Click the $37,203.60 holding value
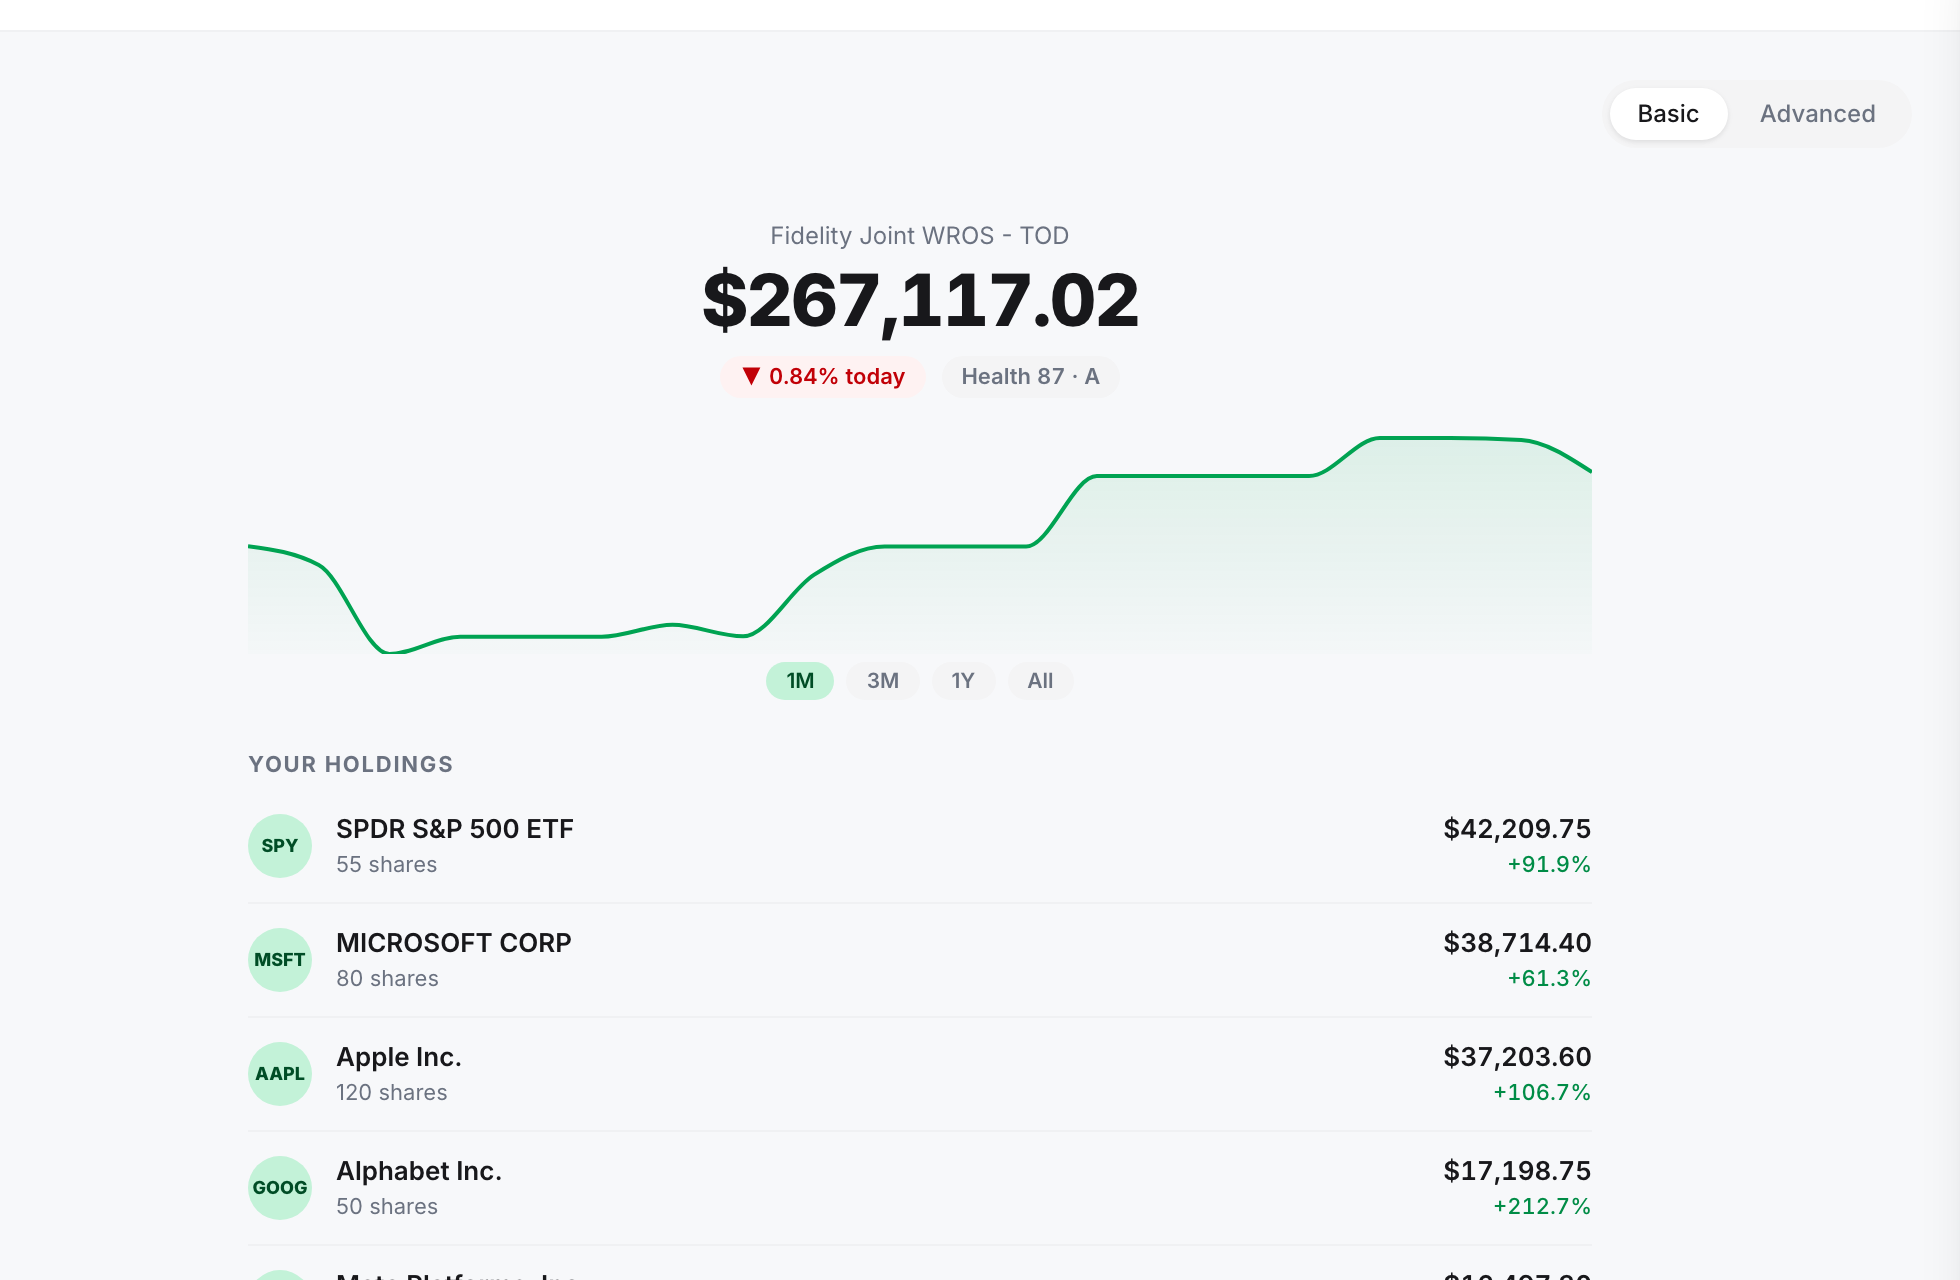The image size is (1960, 1280). point(1517,1057)
